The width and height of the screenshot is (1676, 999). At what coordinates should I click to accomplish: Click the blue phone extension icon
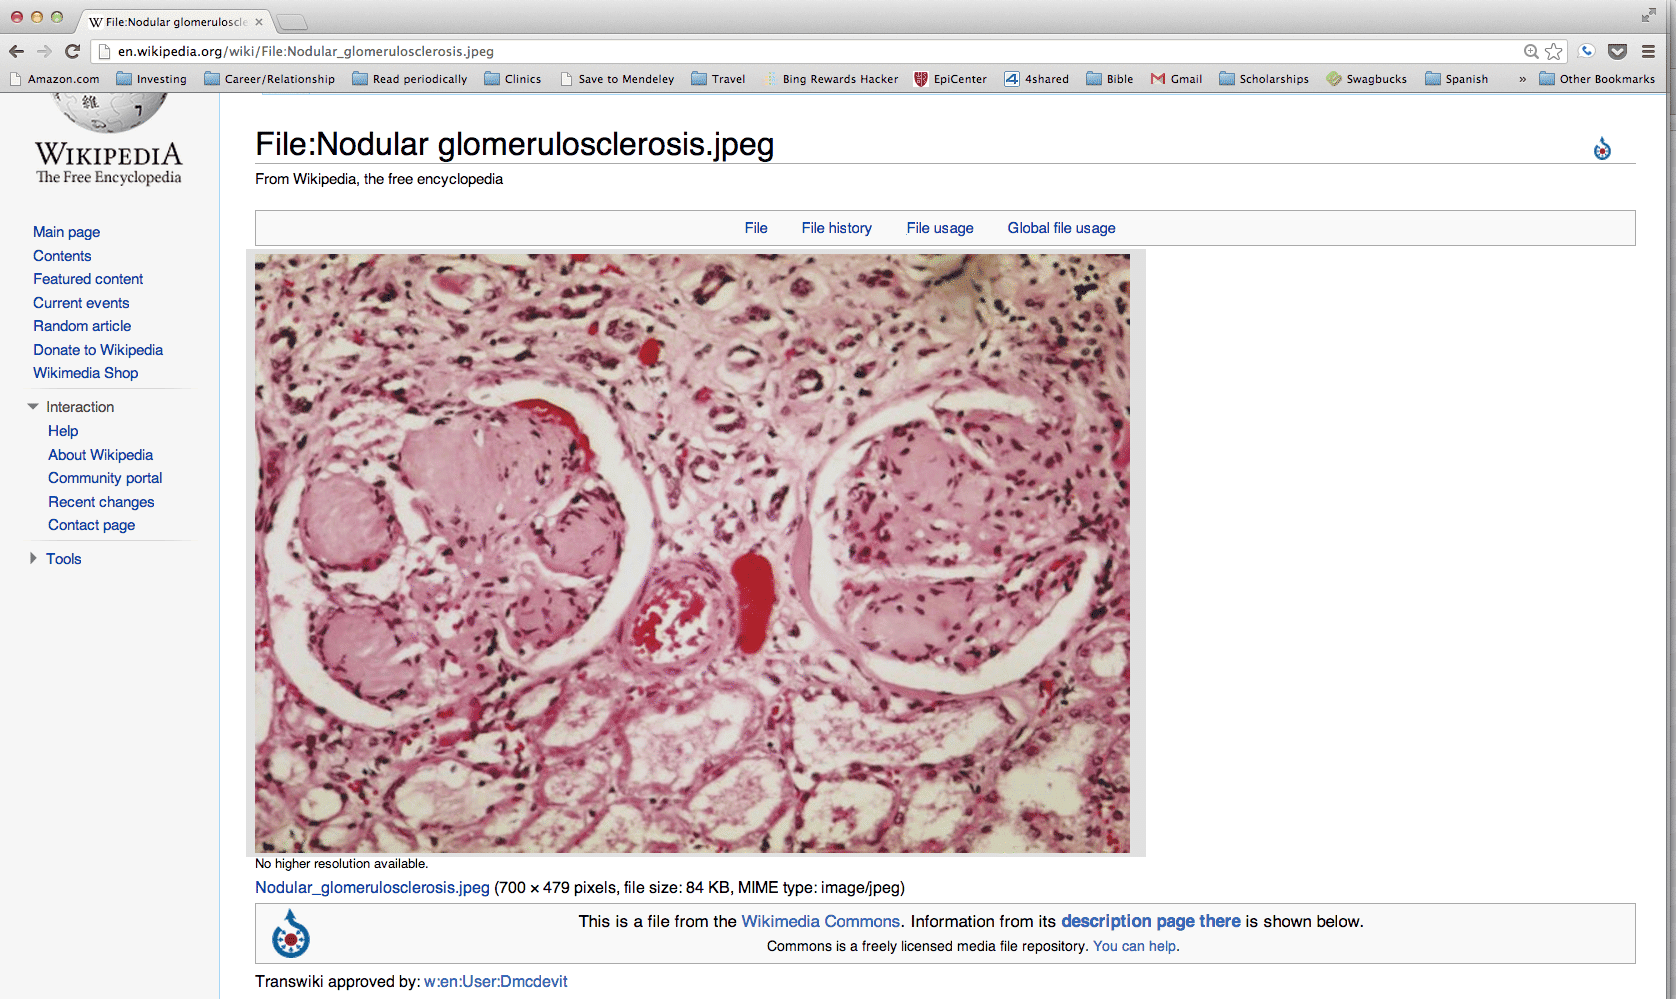point(1587,51)
